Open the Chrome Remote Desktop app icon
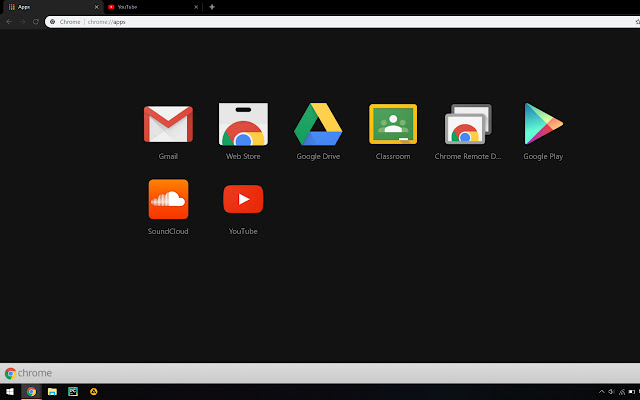The width and height of the screenshot is (640, 400). click(x=468, y=124)
